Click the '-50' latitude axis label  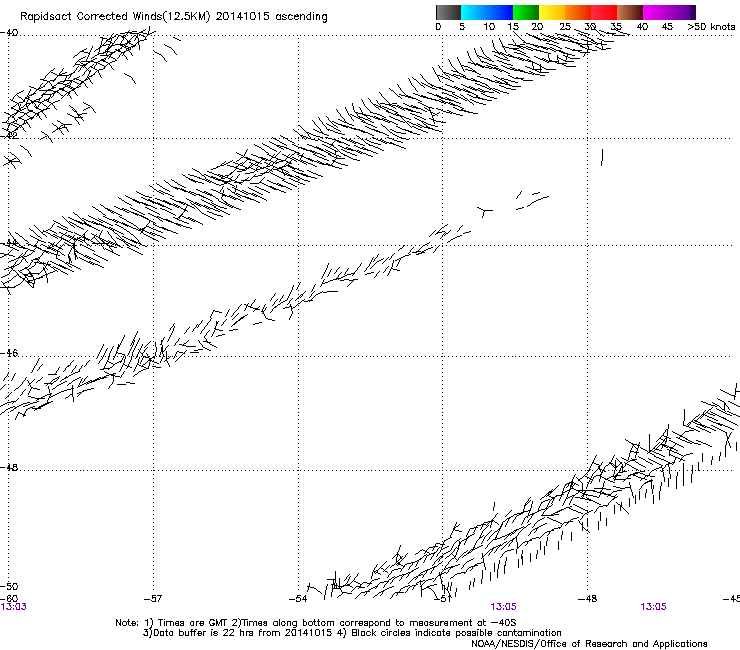tap(9, 586)
